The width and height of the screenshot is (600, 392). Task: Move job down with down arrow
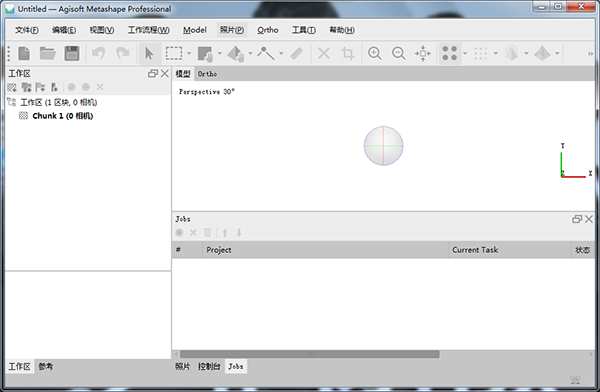239,232
